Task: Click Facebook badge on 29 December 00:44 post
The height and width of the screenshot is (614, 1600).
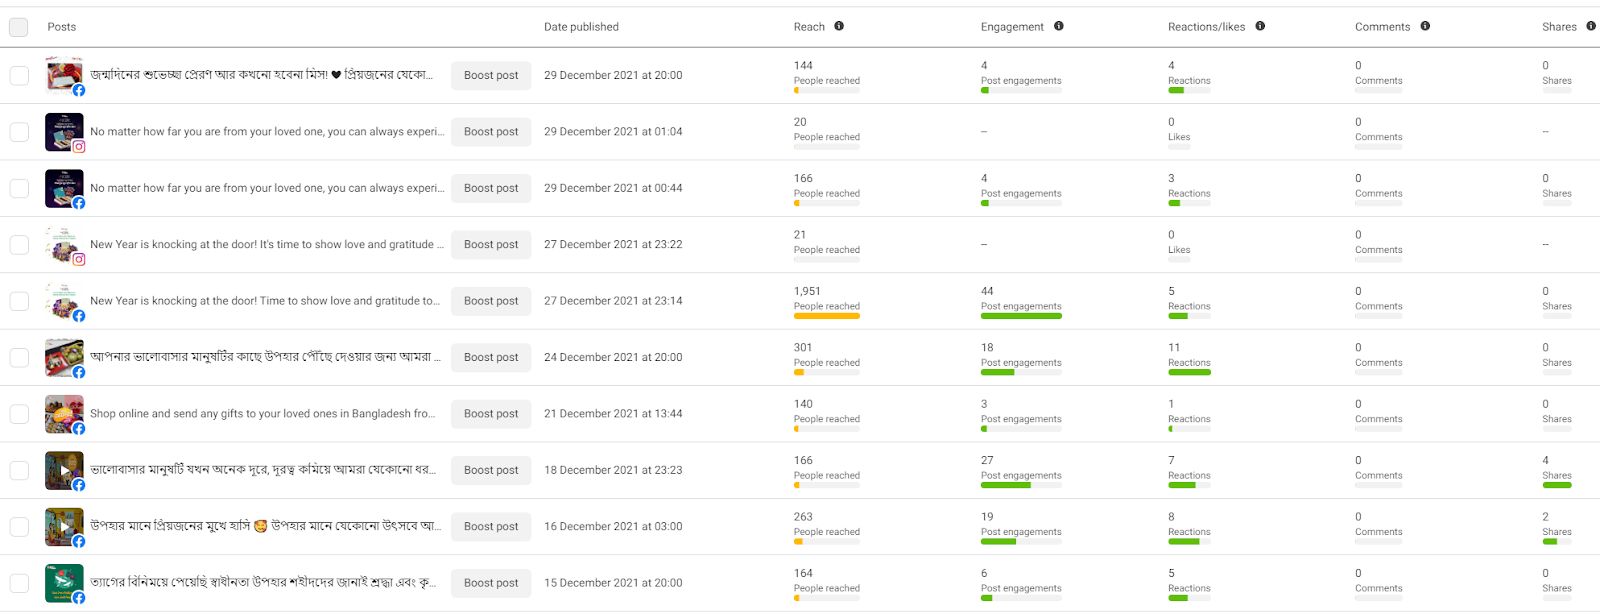Action: pyautogui.click(x=79, y=203)
